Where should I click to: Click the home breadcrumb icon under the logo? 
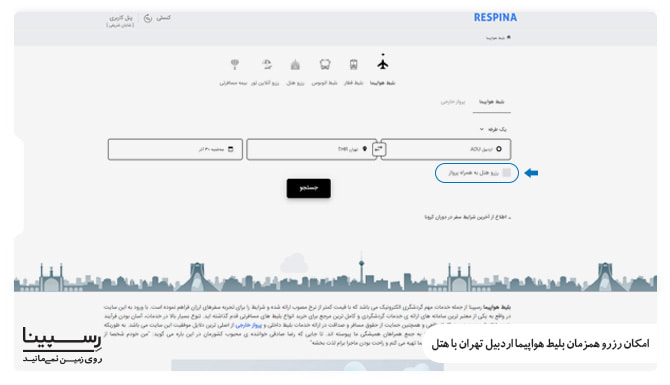[508, 38]
